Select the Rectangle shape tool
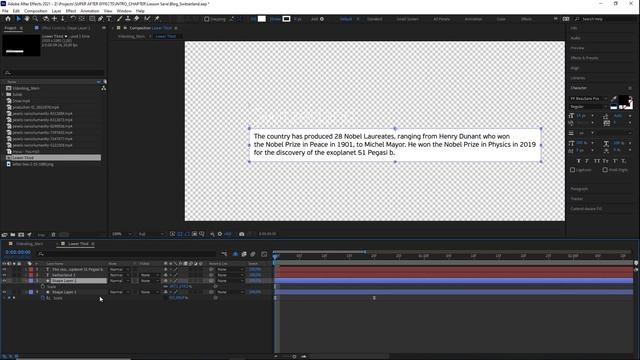 [x=92, y=19]
